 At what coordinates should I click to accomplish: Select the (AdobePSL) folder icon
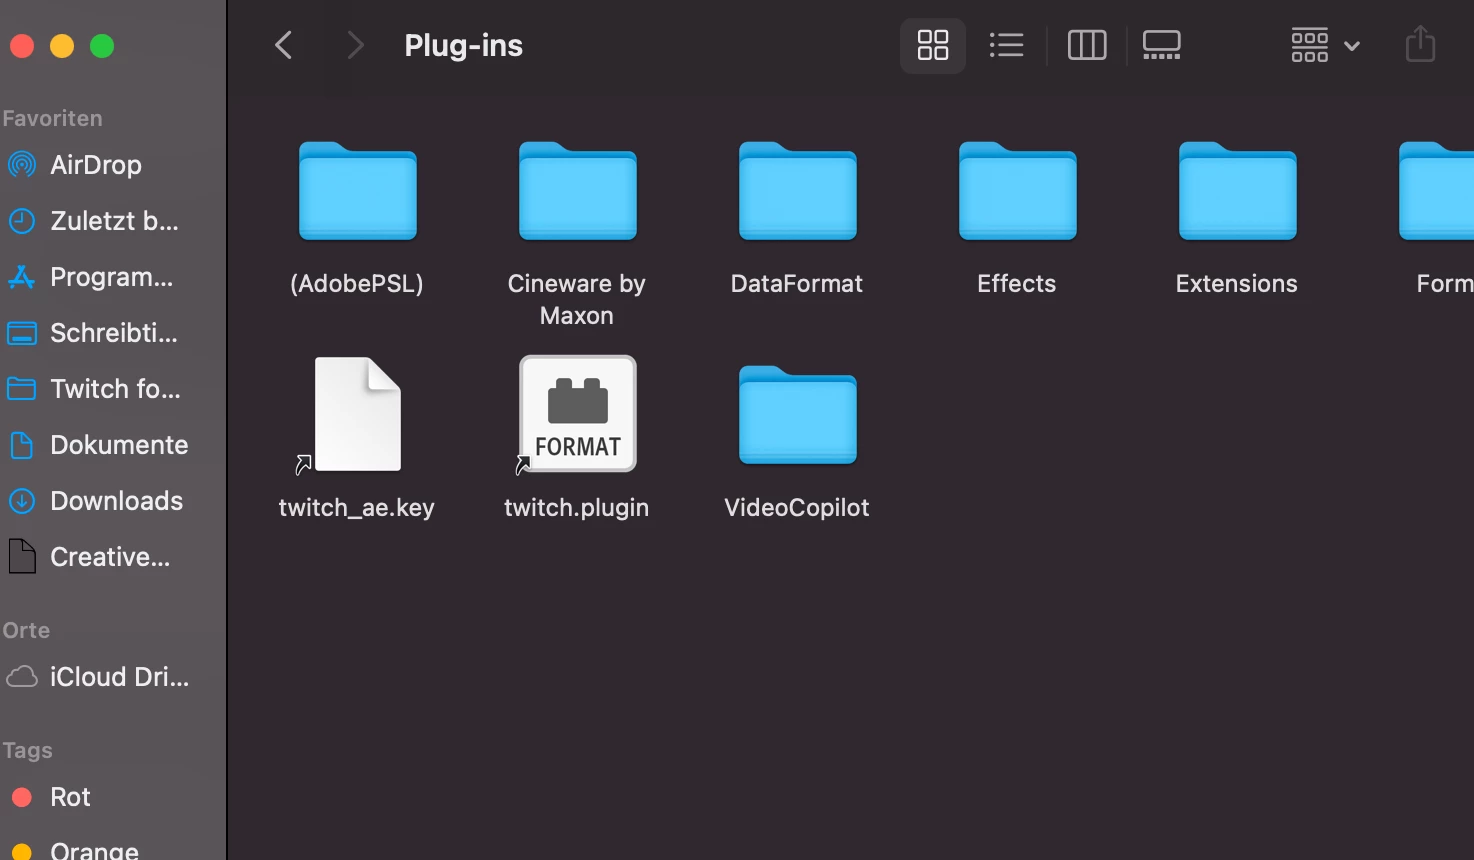click(x=358, y=191)
